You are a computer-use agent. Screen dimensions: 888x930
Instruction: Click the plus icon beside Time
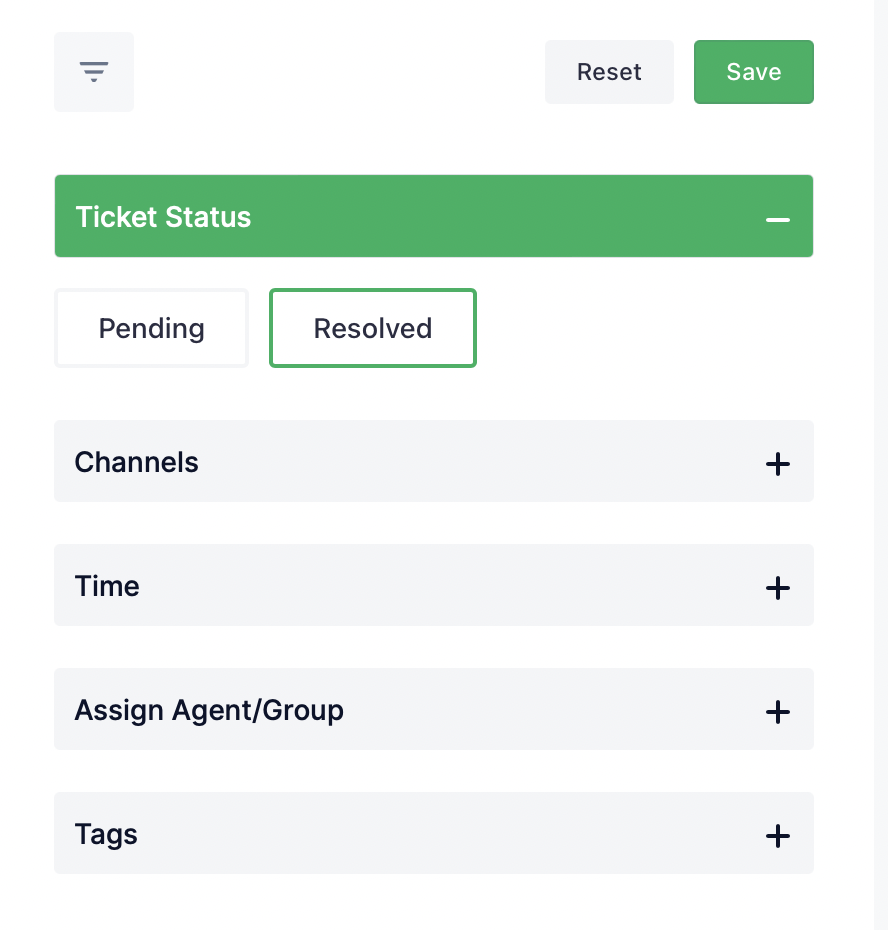click(x=777, y=588)
